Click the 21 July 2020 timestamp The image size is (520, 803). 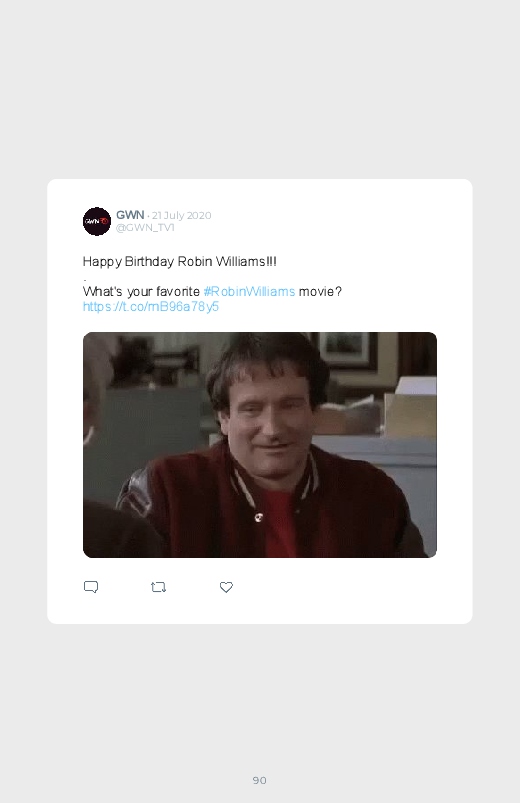point(181,215)
